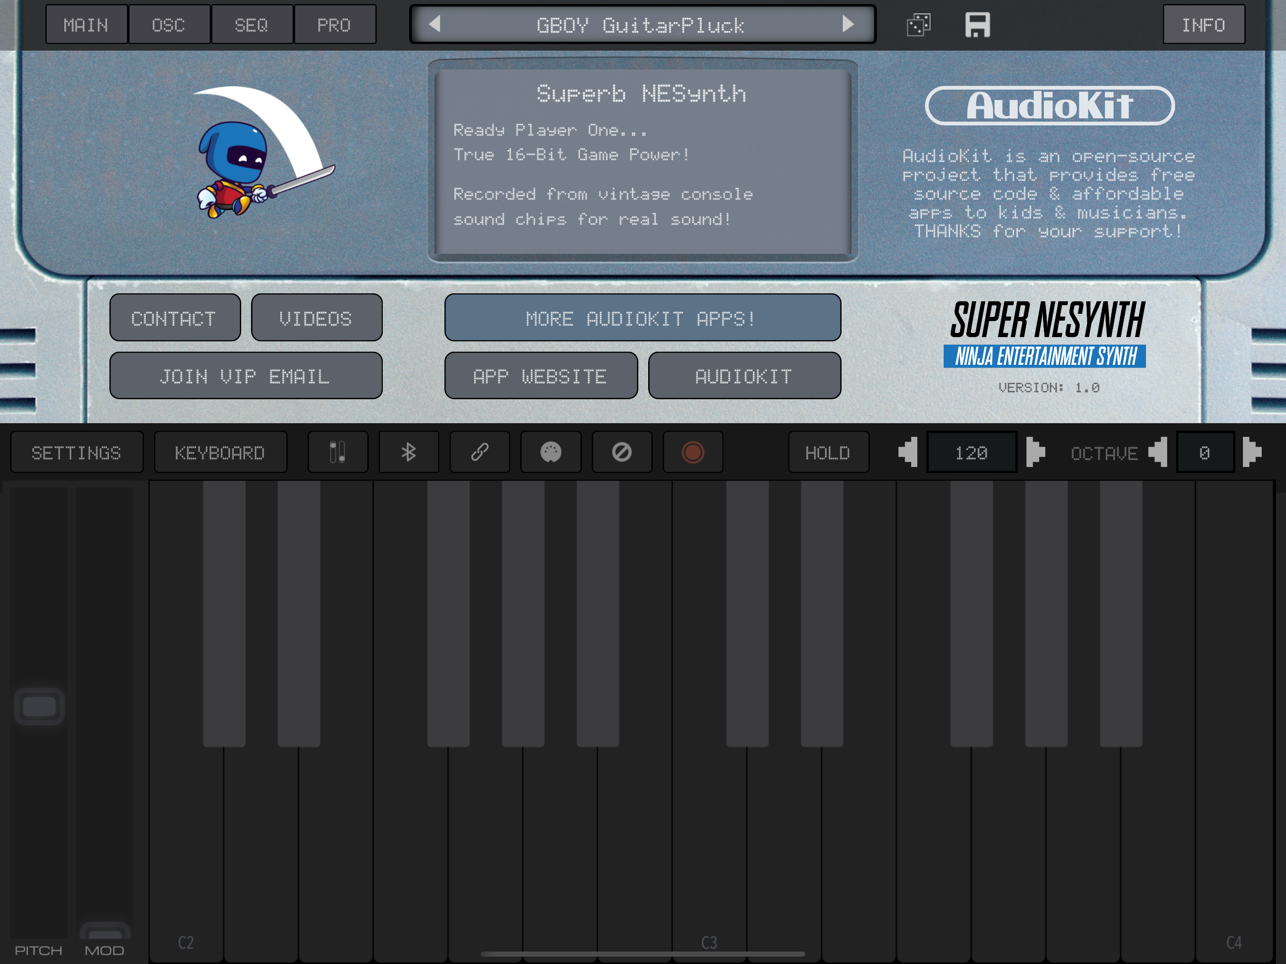Open the APP WEBSITE link
This screenshot has width=1286, height=964.
coord(541,376)
